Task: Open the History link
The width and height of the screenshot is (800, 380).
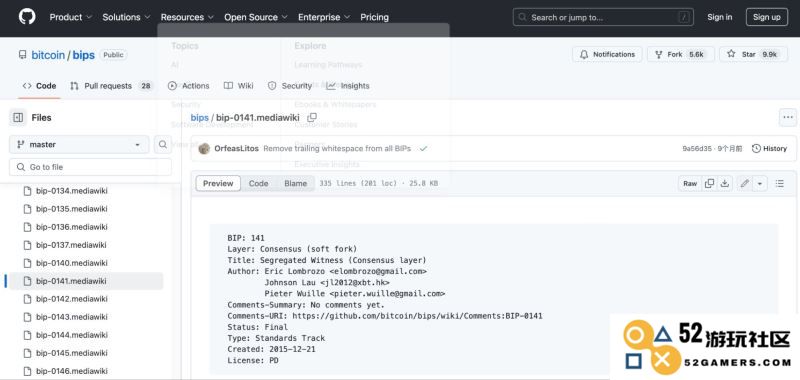Action: click(769, 148)
